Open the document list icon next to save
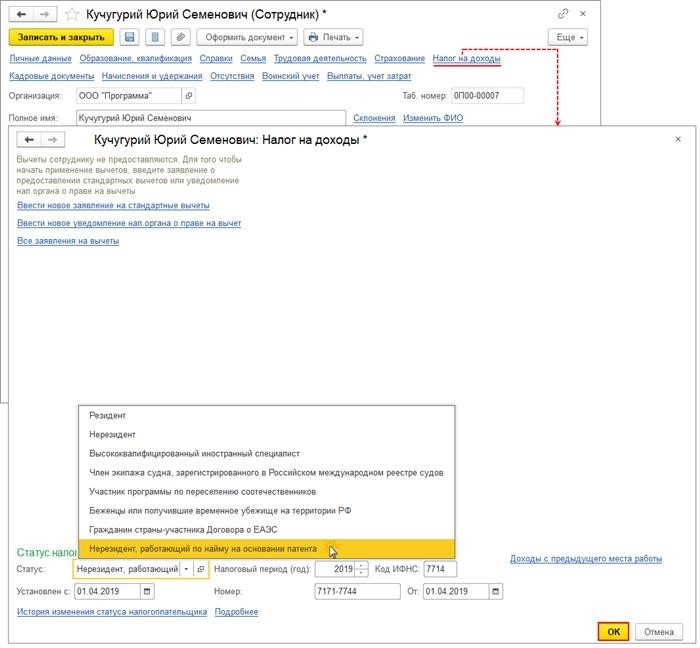Viewport: 700px width, 648px height. point(155,37)
